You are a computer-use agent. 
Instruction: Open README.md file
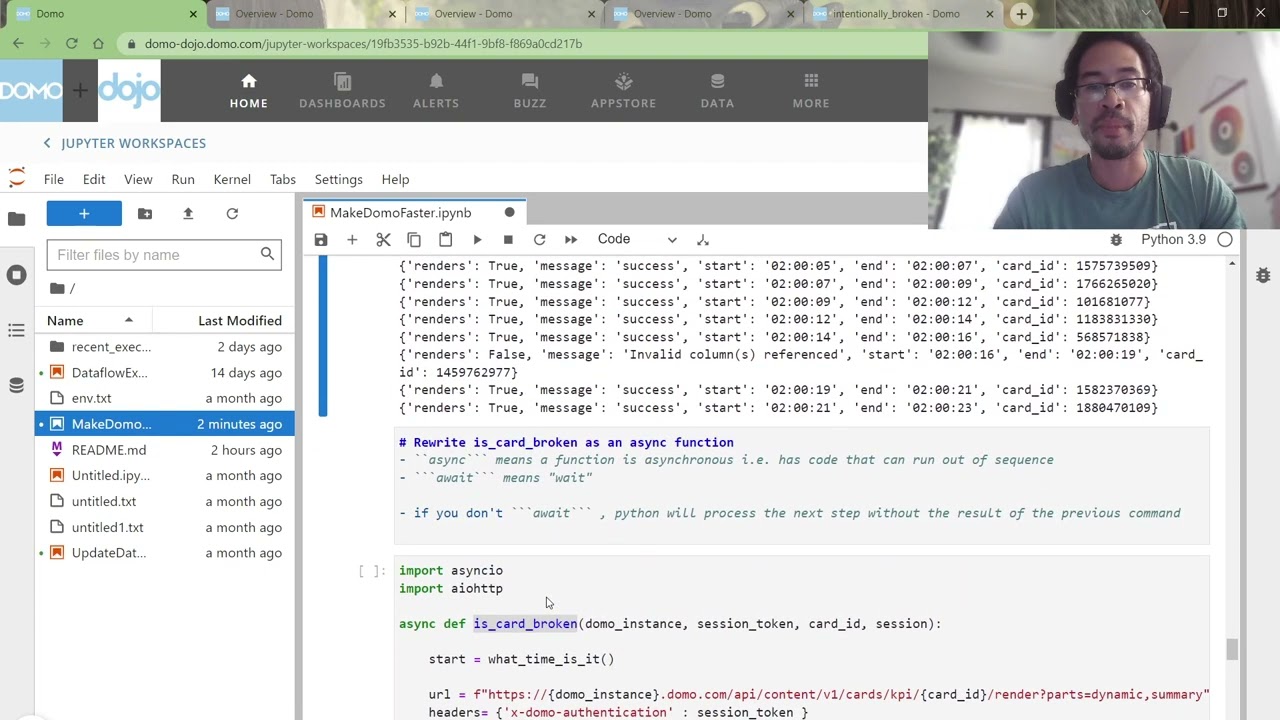pos(165,450)
